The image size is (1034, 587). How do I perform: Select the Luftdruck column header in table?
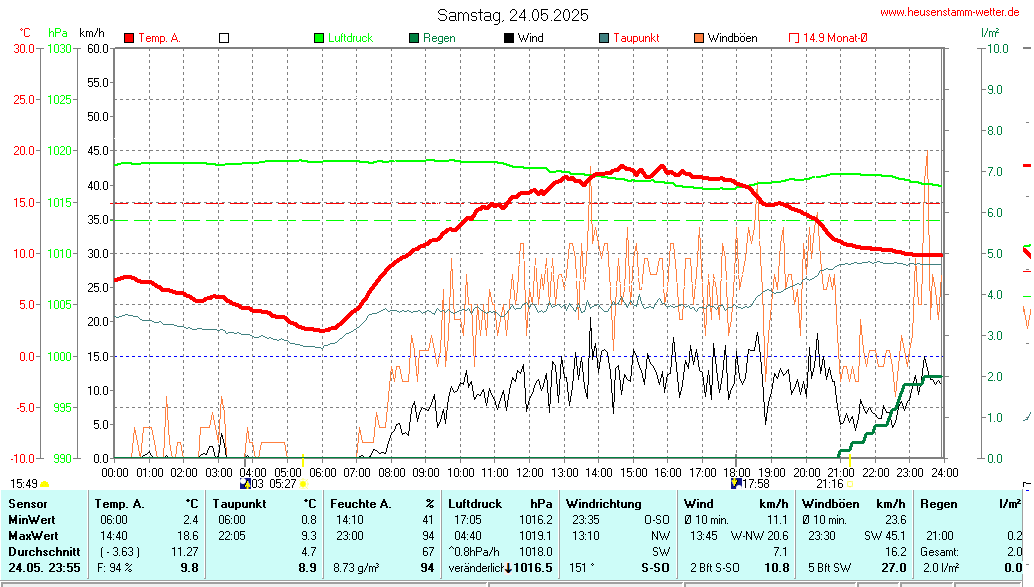point(475,503)
